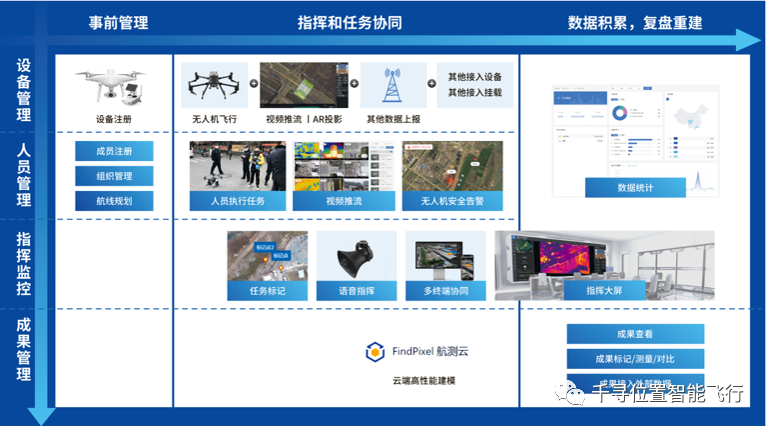This screenshot has width=768, height=427.
Task: Switch to the 事前管理 header tab
Action: (x=116, y=22)
